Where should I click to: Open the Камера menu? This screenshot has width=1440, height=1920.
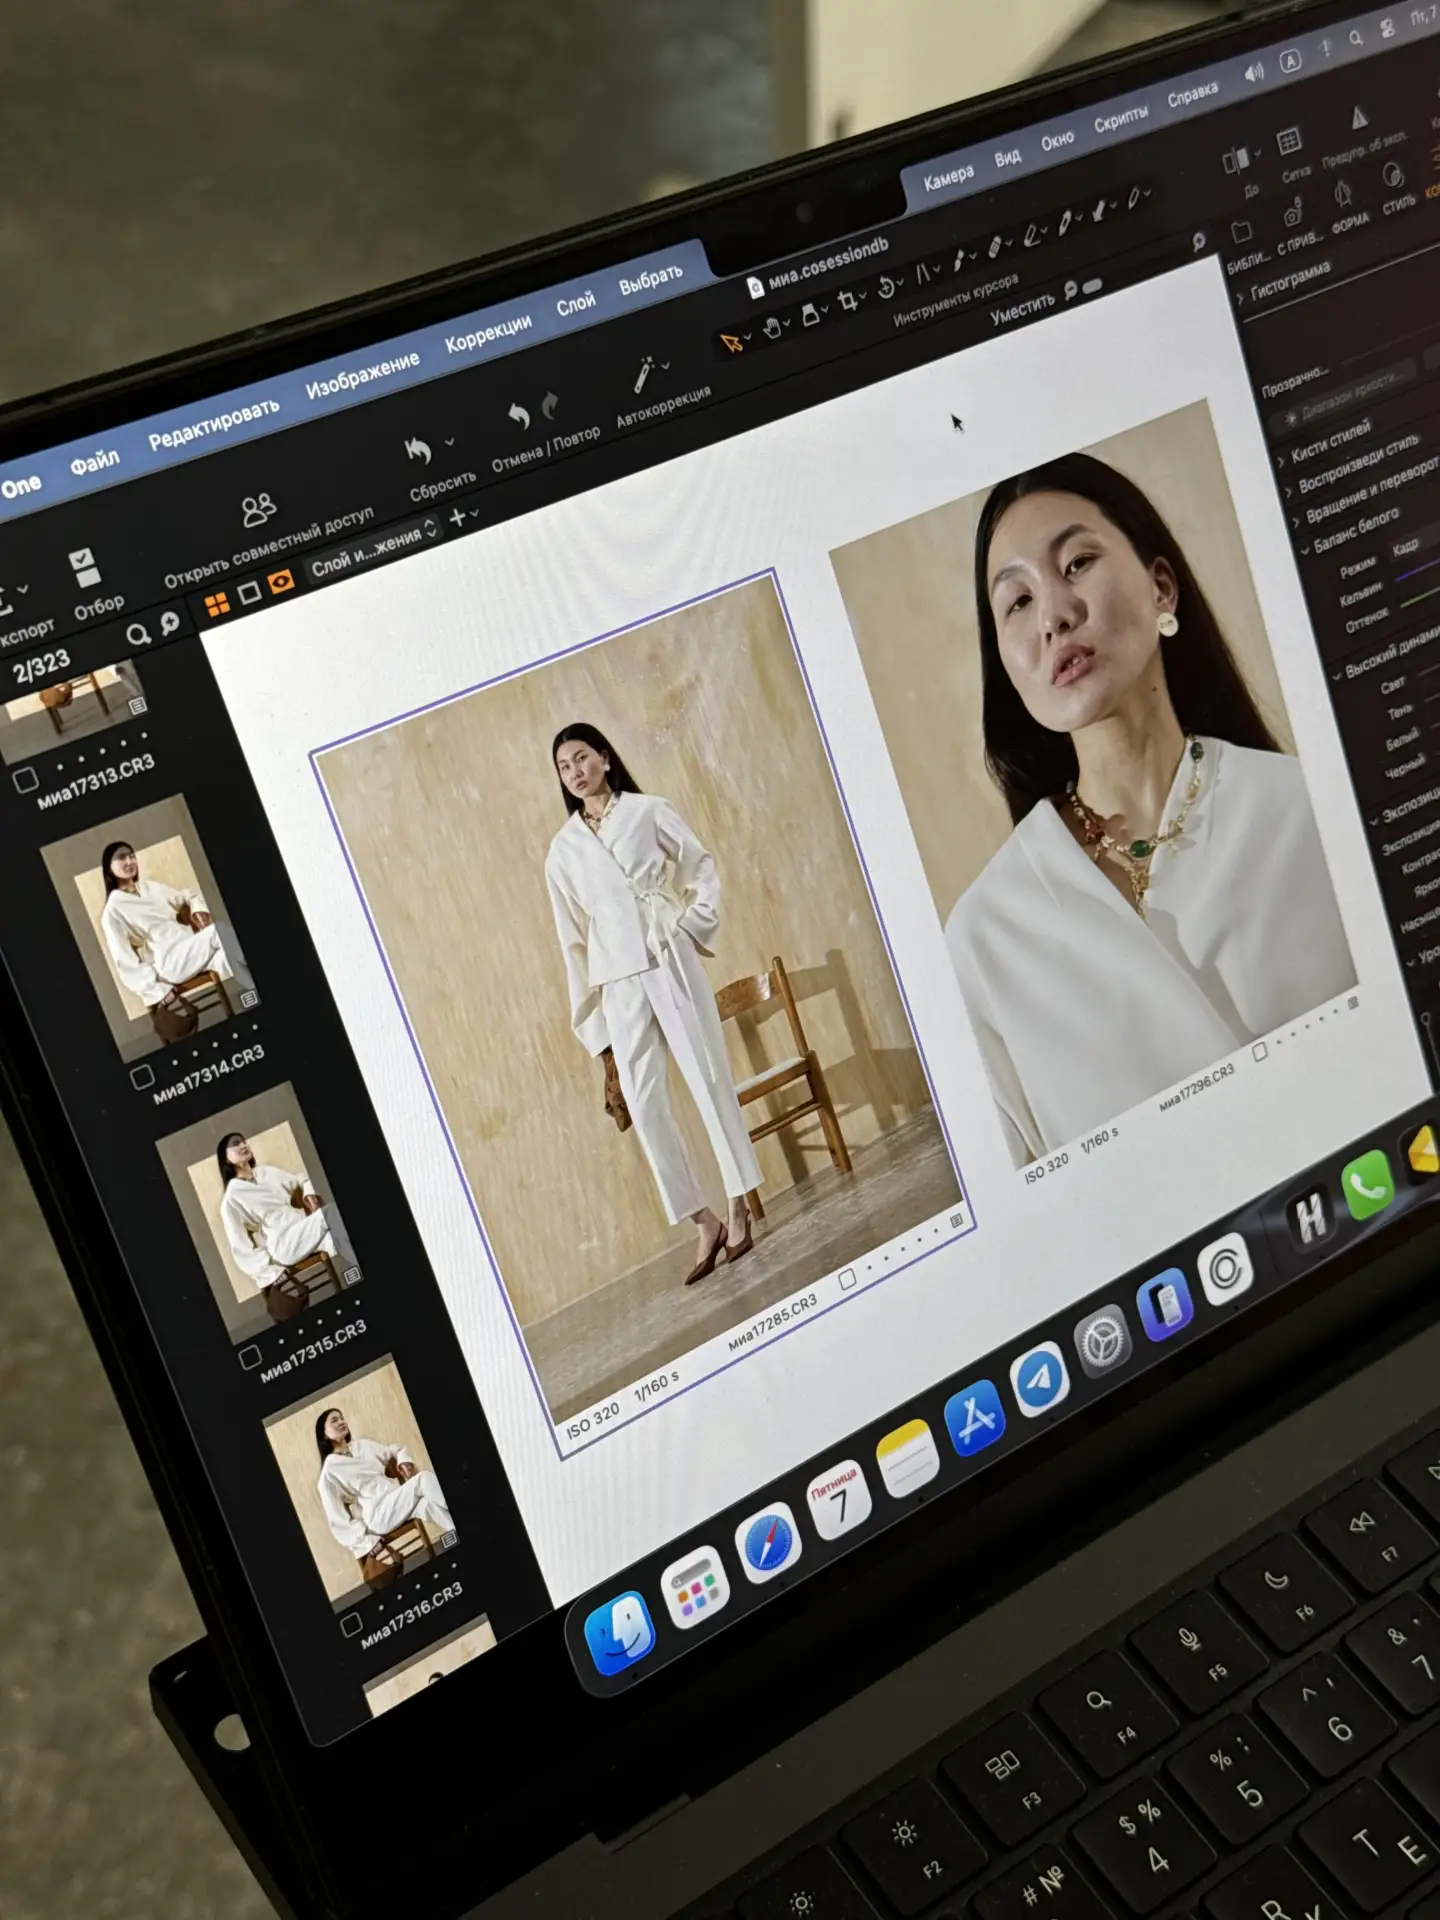(948, 177)
